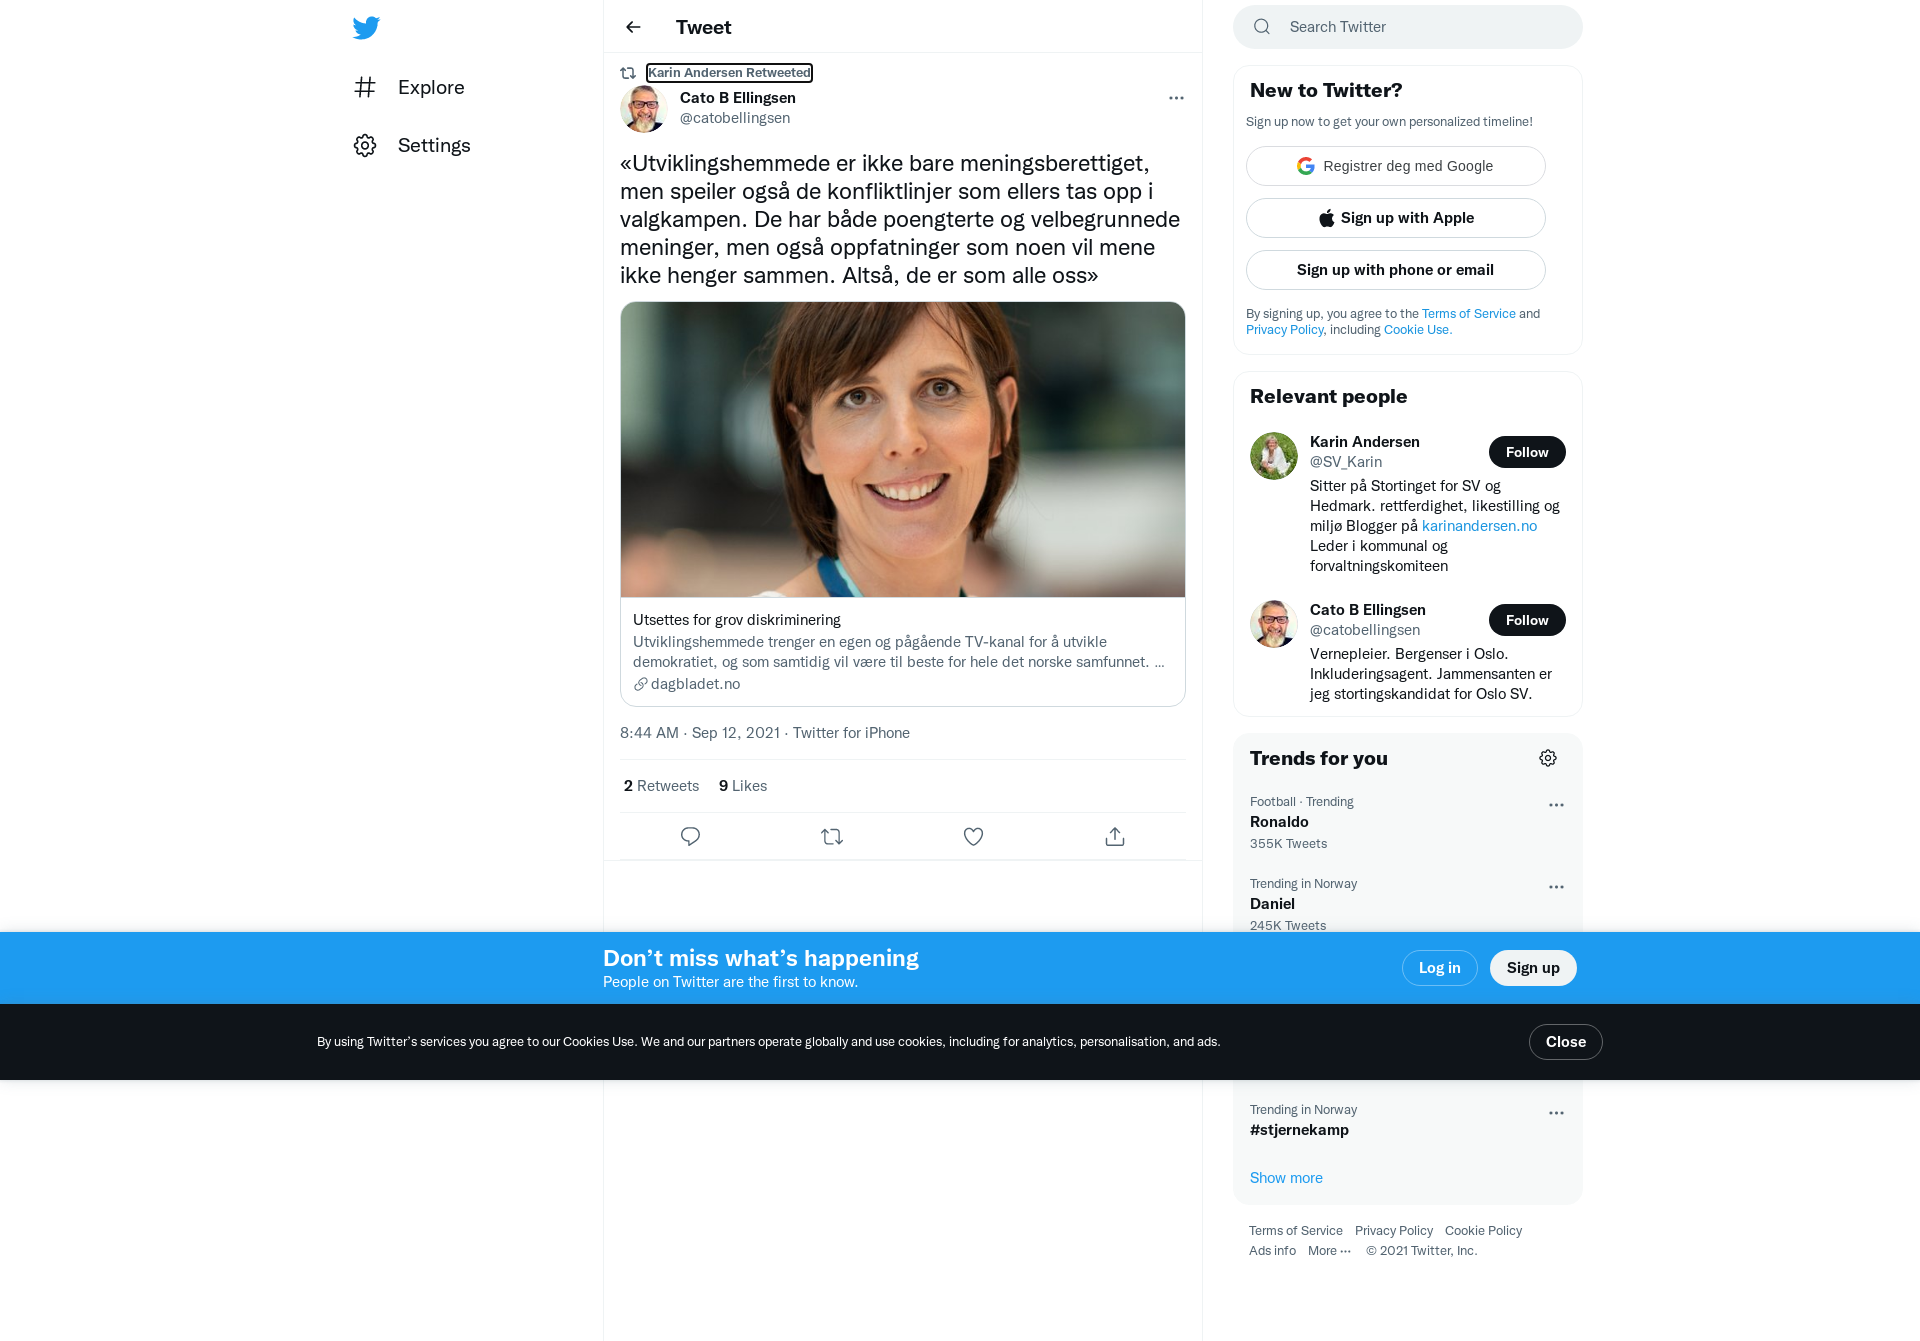Screen dimensions: 1920x1341
Task: Open Trends for you settings gear
Action: coord(1548,758)
